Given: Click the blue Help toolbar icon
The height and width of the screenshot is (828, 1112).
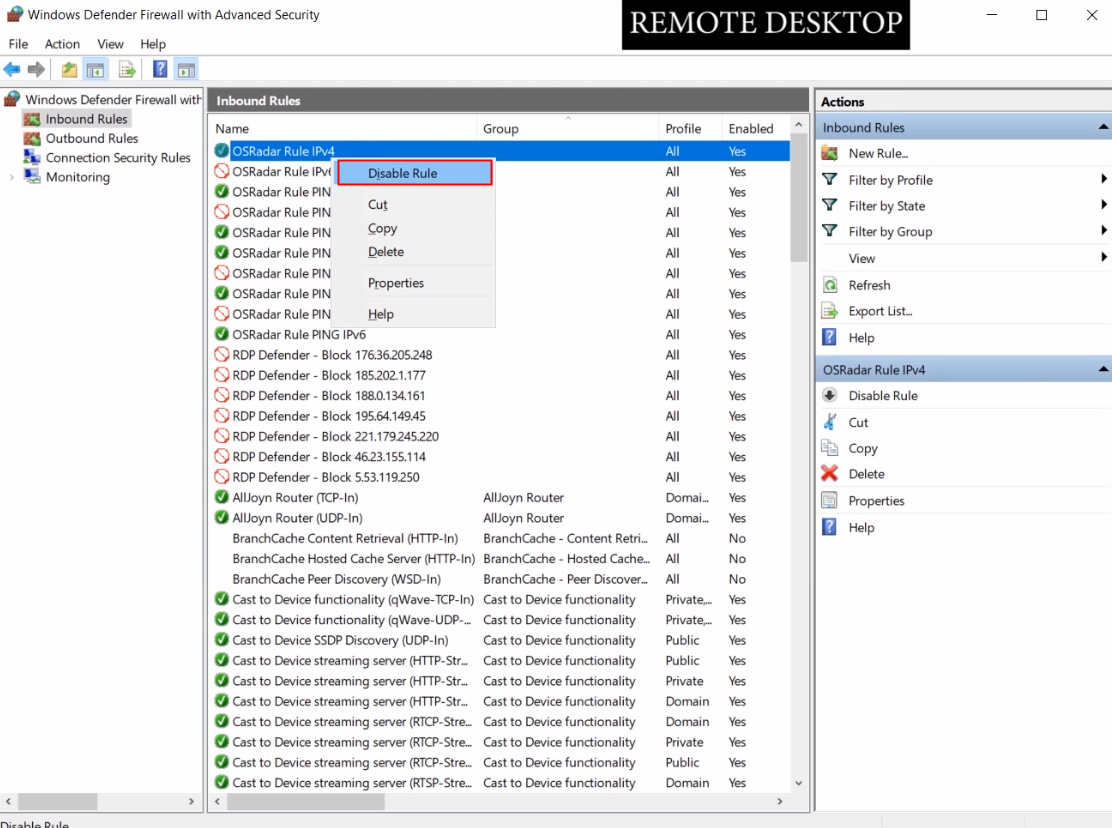Looking at the screenshot, I should [160, 69].
